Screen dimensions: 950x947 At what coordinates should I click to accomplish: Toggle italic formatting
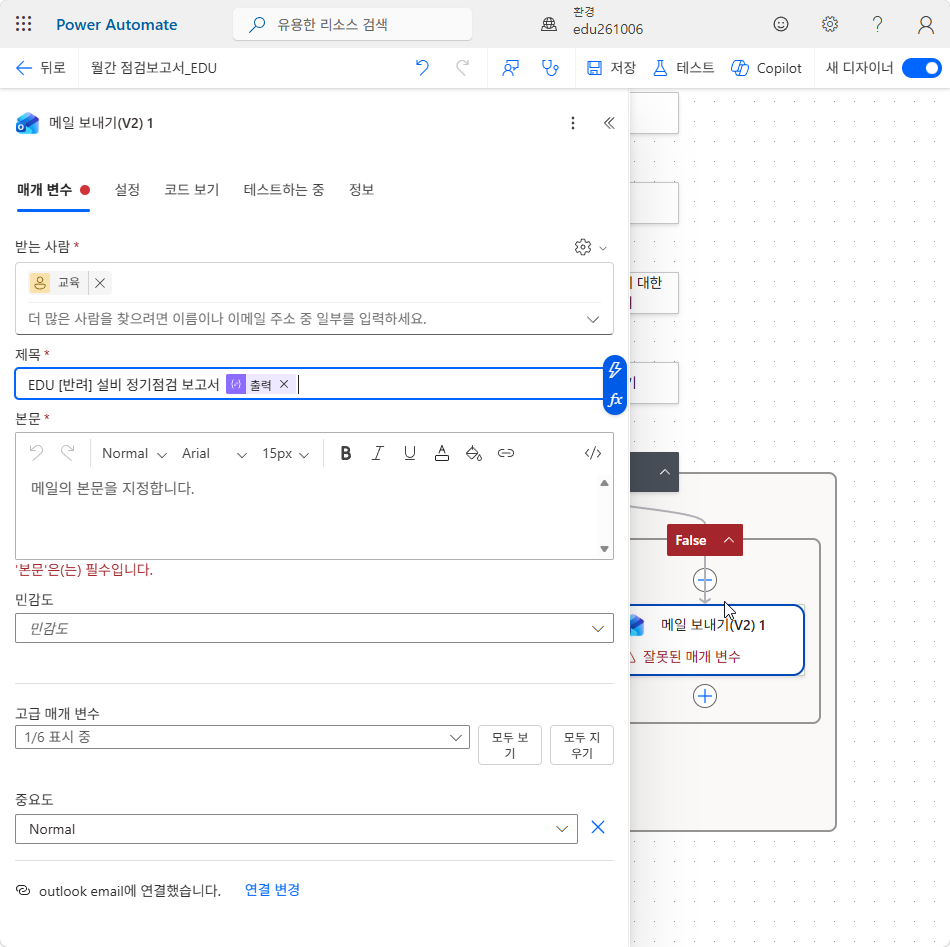377,453
